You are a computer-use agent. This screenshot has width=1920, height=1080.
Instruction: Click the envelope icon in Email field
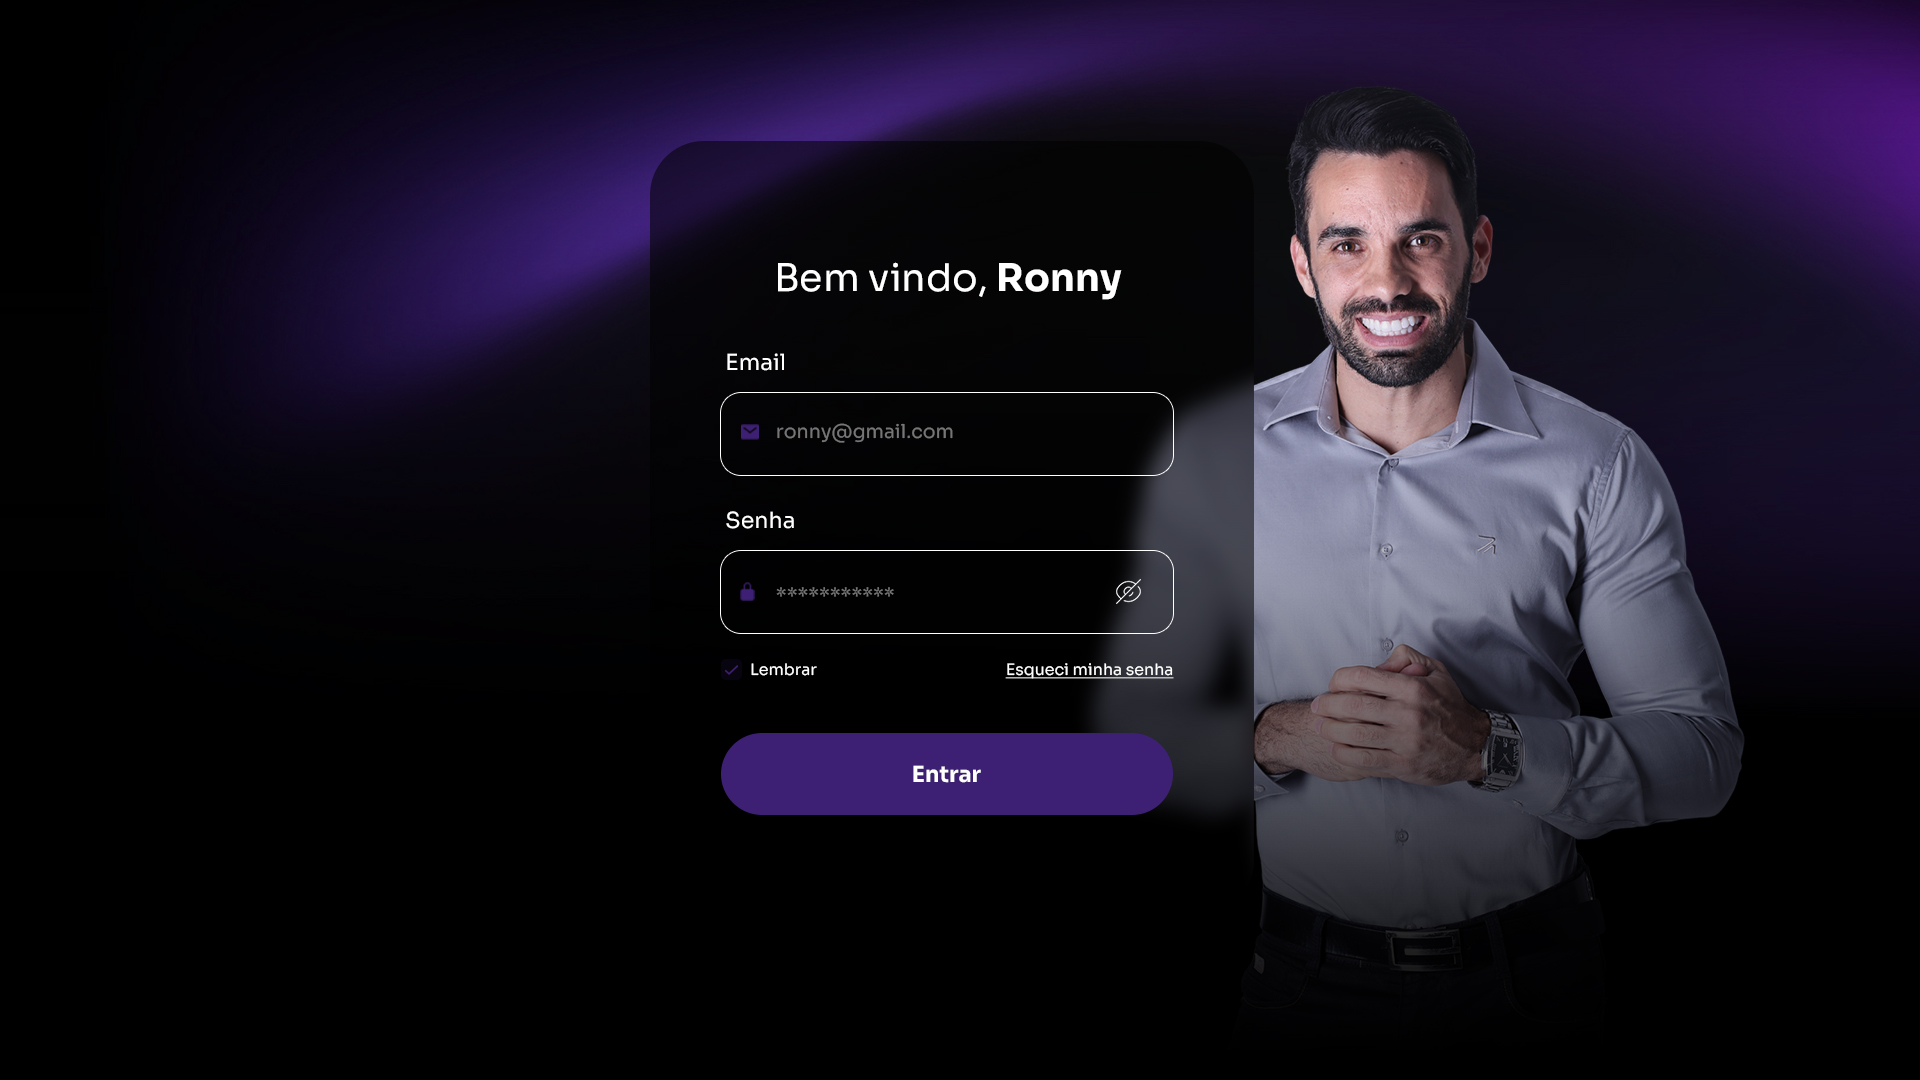coord(750,432)
